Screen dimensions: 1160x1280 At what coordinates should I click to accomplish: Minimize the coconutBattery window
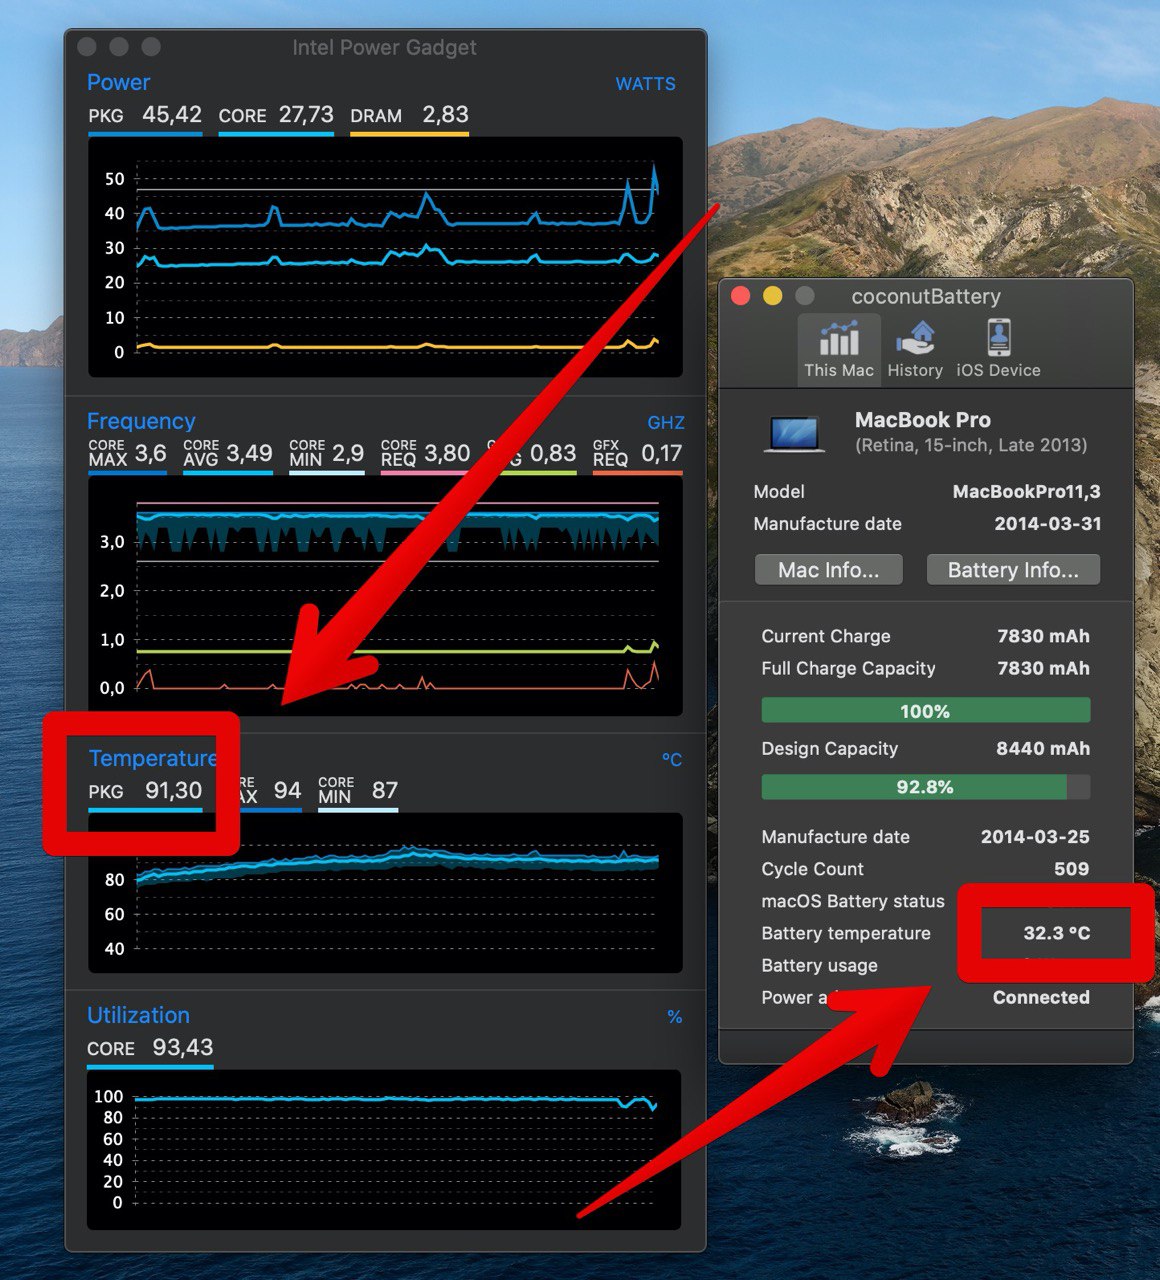pyautogui.click(x=773, y=296)
